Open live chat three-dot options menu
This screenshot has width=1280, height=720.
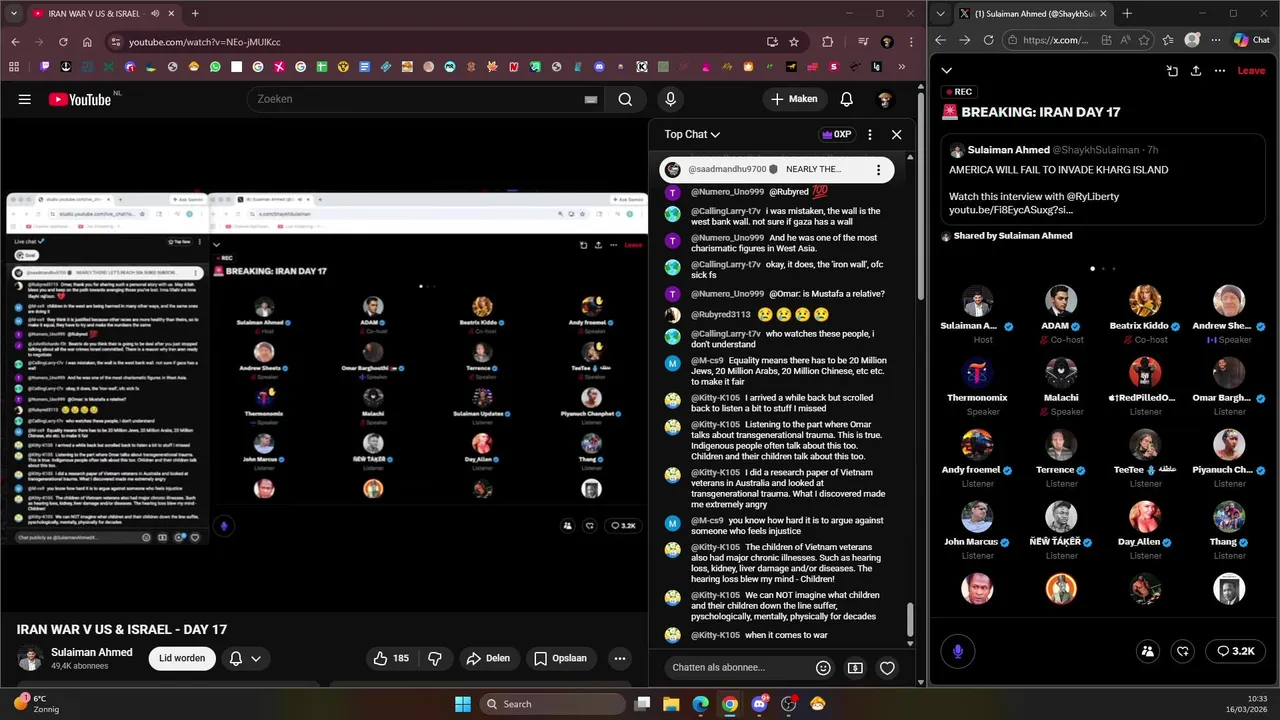(869, 134)
